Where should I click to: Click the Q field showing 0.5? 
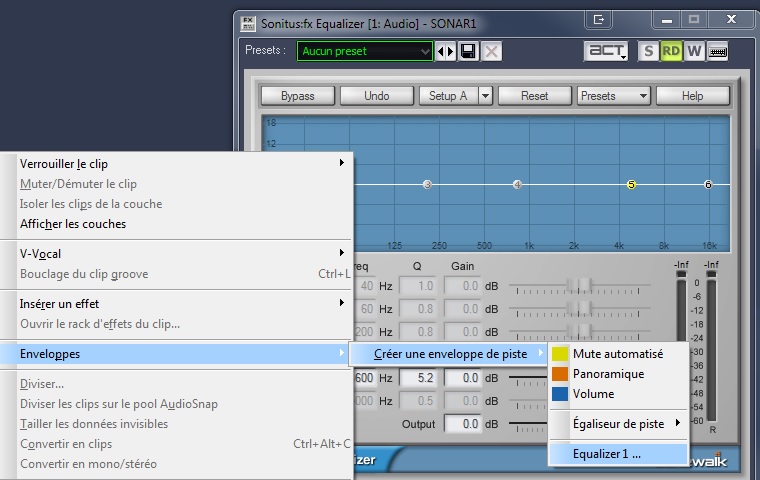(x=418, y=401)
